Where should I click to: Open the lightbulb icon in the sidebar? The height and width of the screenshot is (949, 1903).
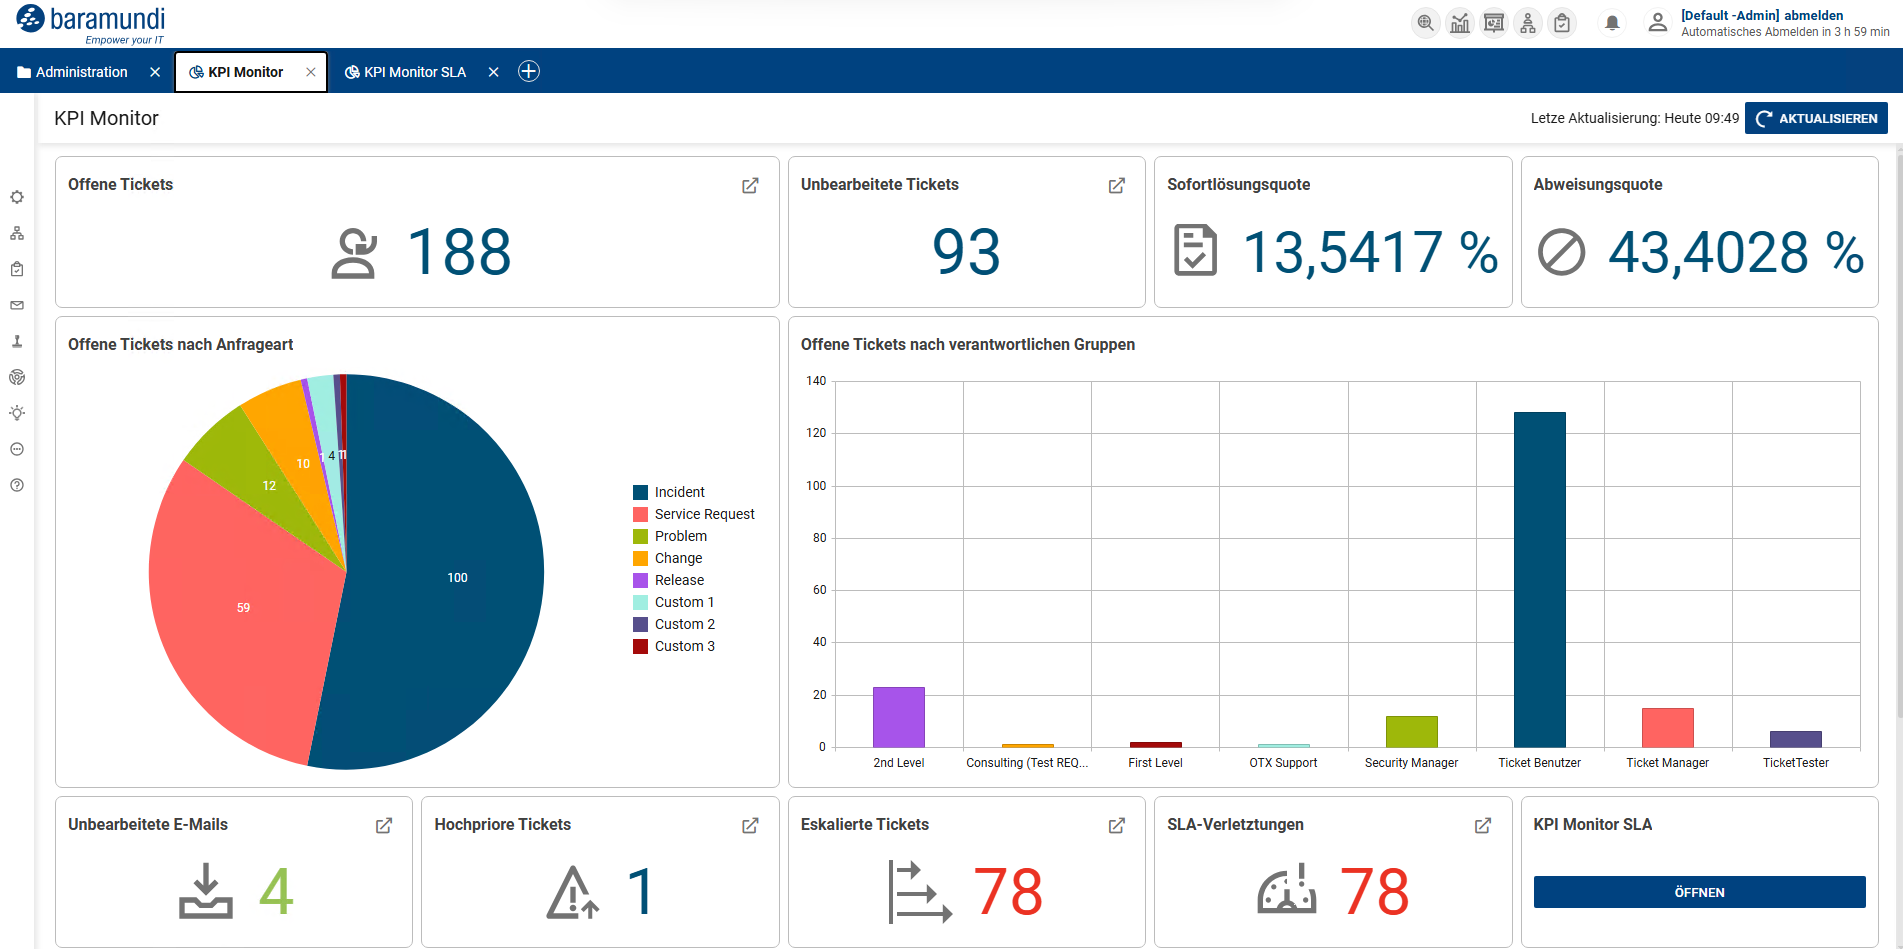click(x=17, y=413)
